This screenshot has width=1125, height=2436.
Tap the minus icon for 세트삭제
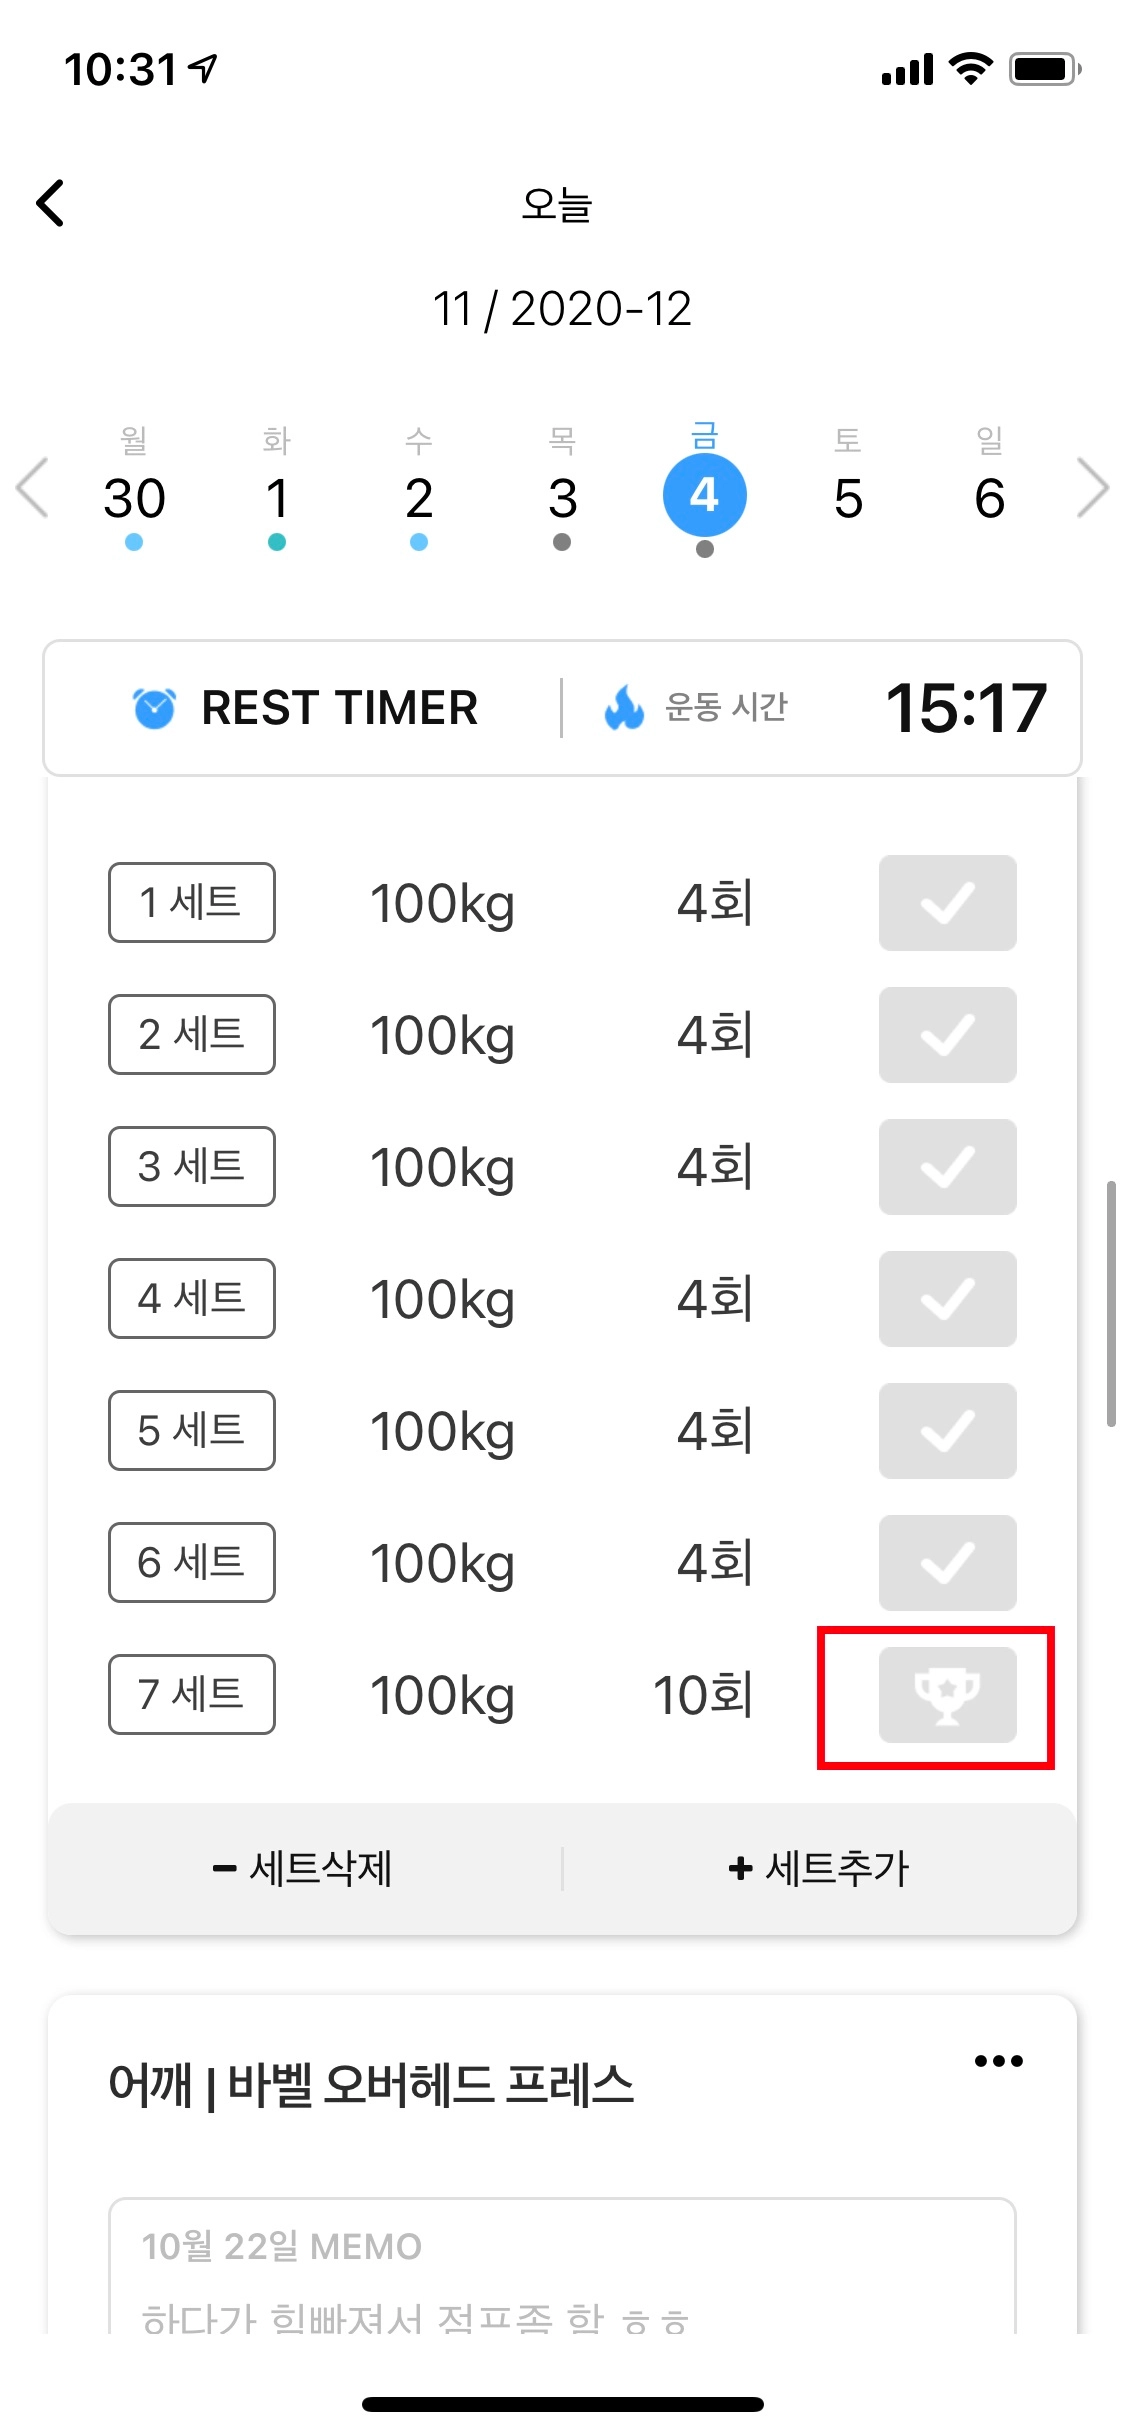tap(225, 1868)
